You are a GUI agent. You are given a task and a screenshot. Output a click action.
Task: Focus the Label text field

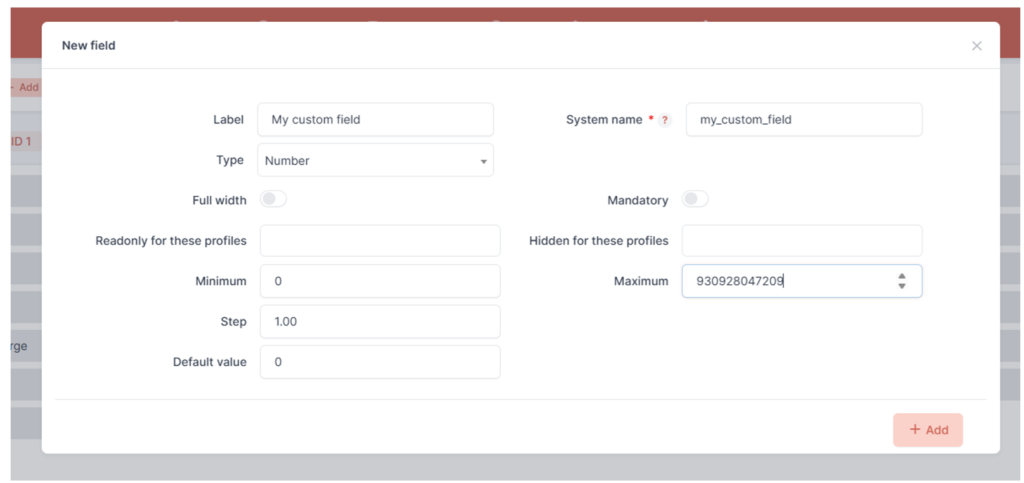click(x=375, y=120)
